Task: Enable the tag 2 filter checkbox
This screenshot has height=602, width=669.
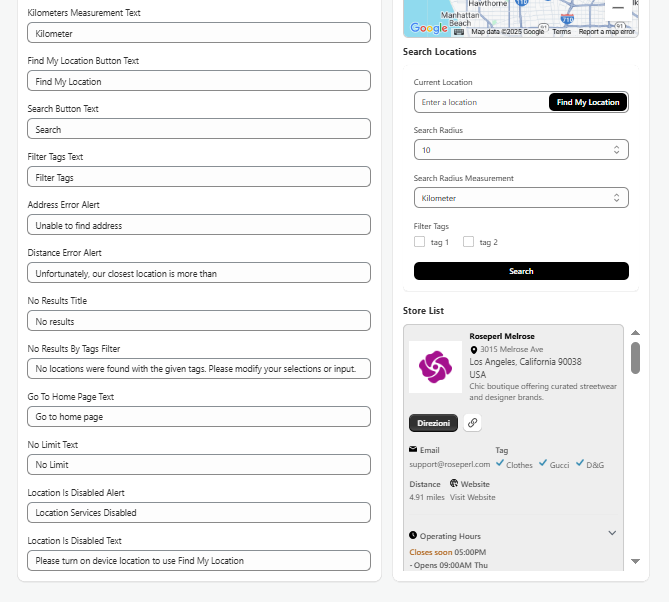Action: pos(469,242)
